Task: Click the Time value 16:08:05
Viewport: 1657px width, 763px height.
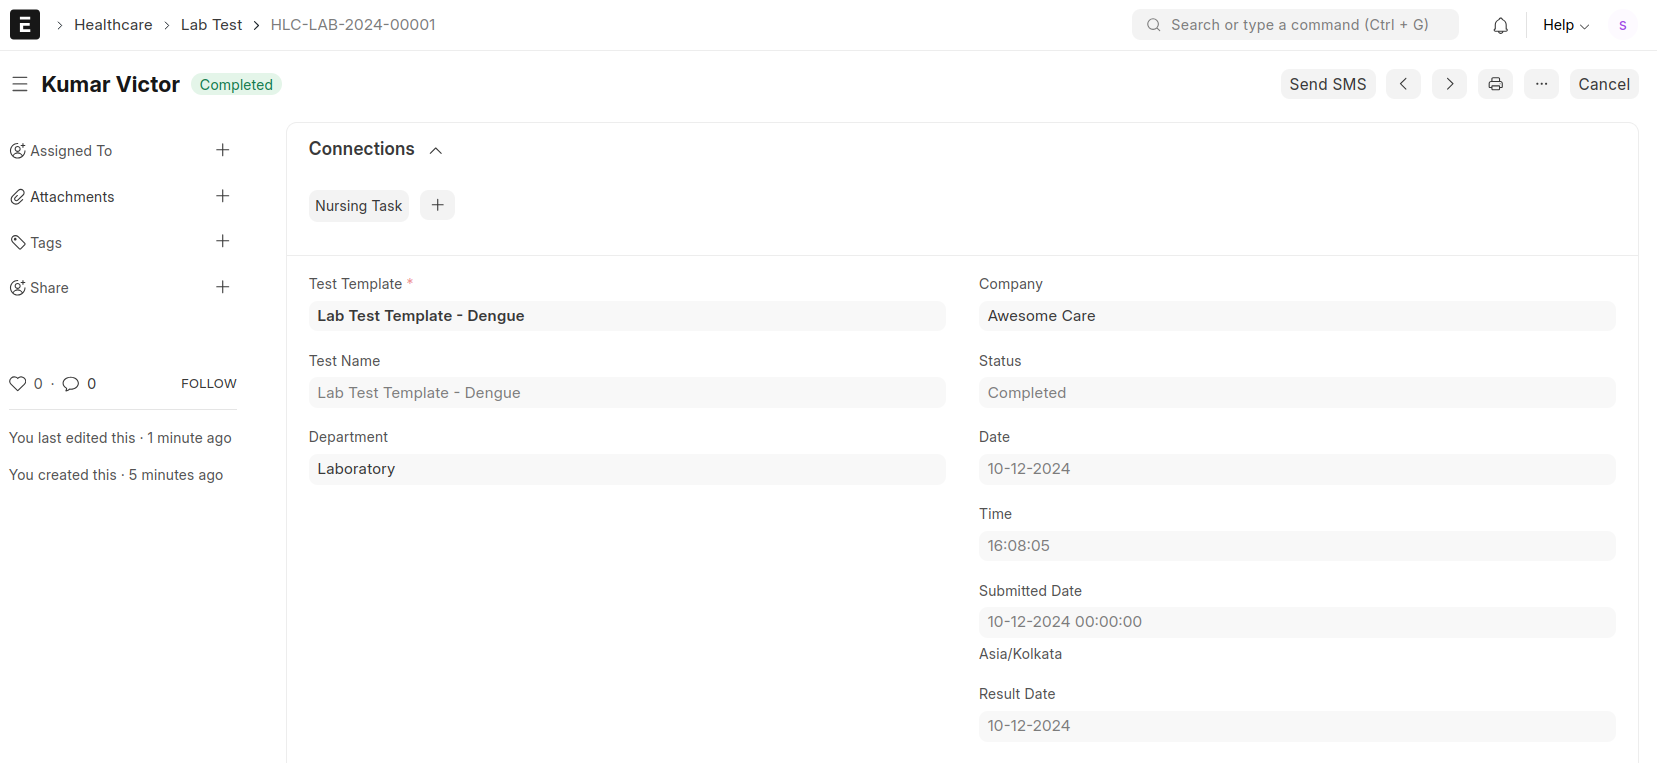Action: pos(1297,546)
